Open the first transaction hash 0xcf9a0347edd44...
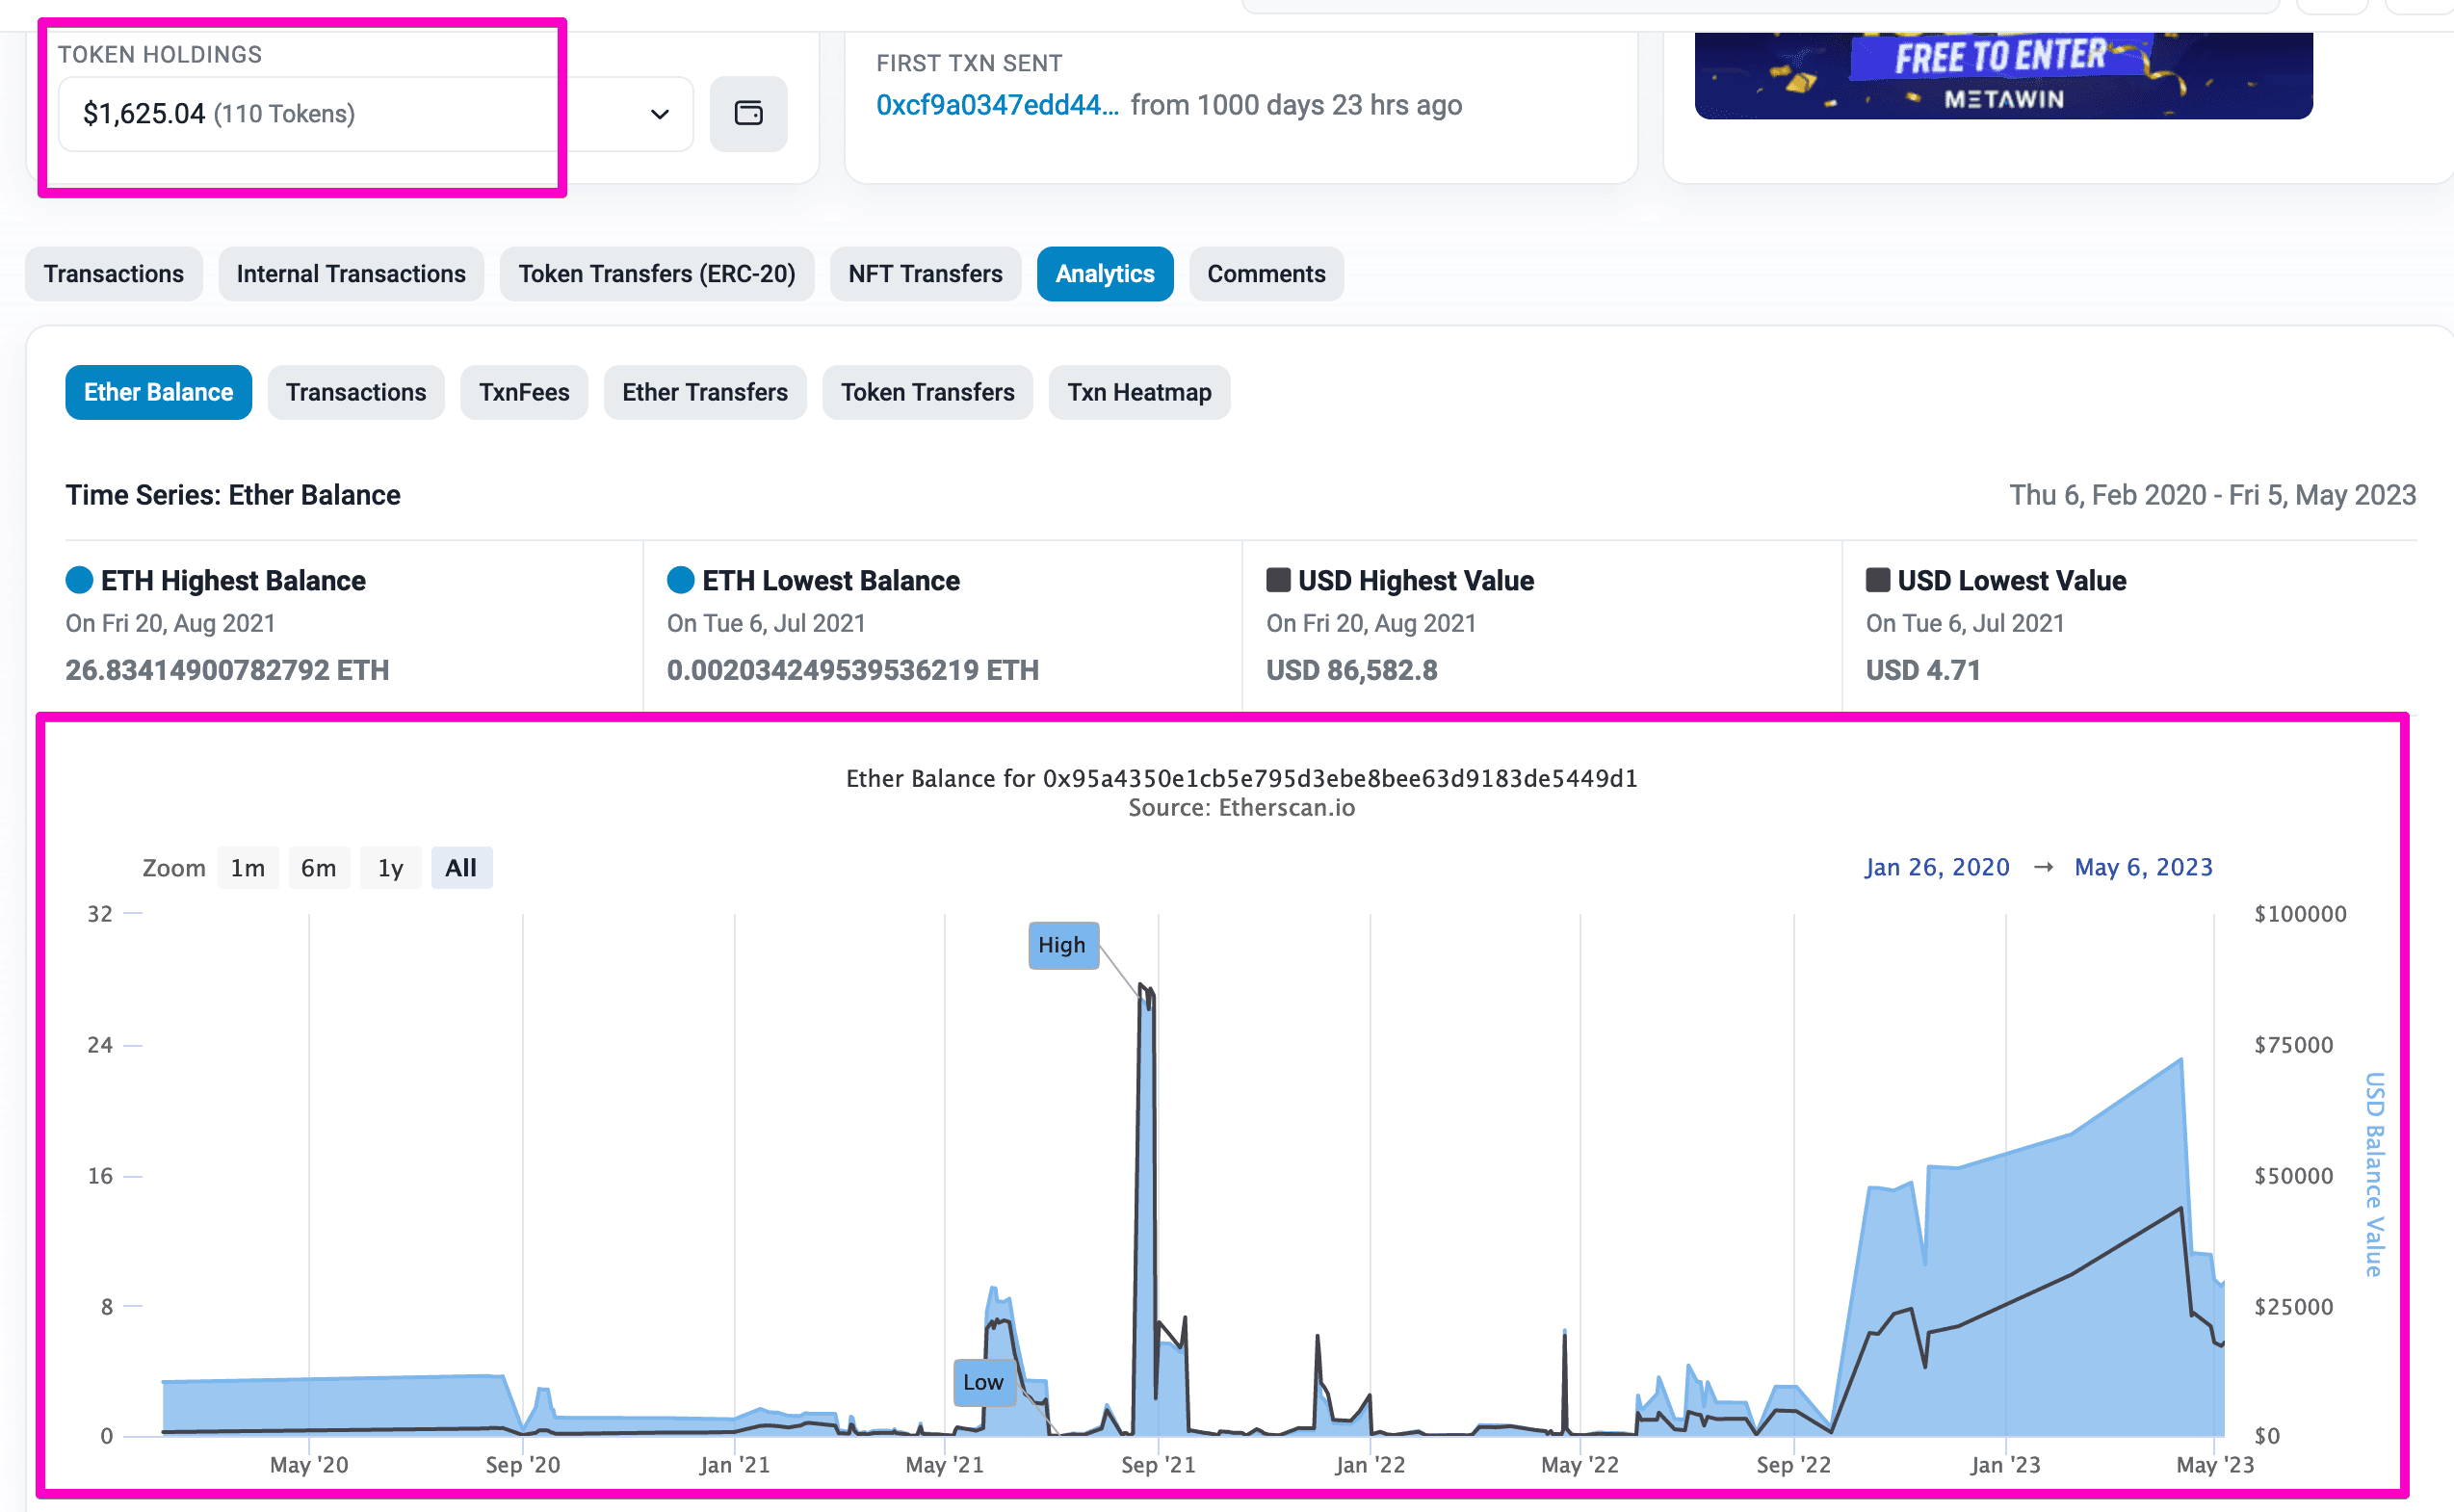2454x1512 pixels. click(997, 105)
